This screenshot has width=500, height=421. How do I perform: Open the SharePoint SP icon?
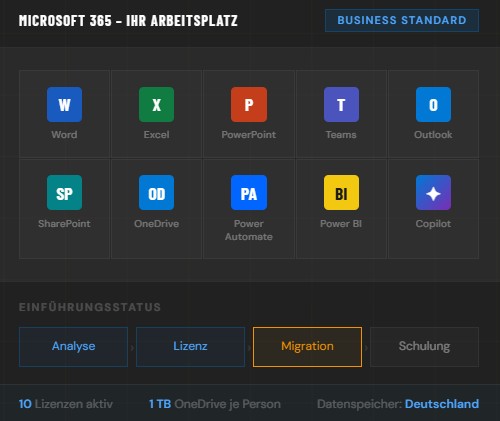click(x=64, y=193)
